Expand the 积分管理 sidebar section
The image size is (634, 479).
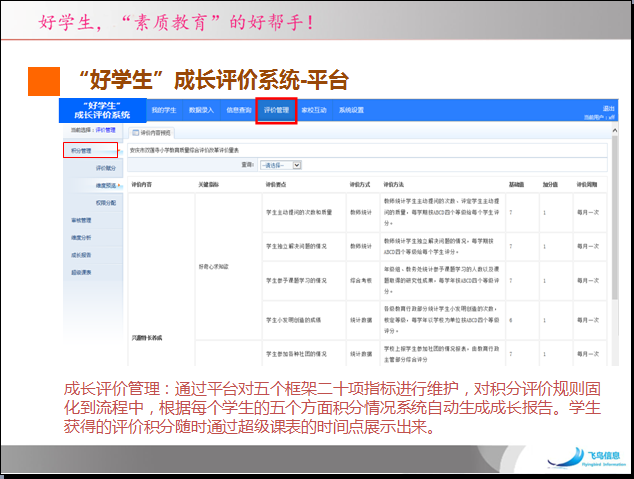[82, 151]
